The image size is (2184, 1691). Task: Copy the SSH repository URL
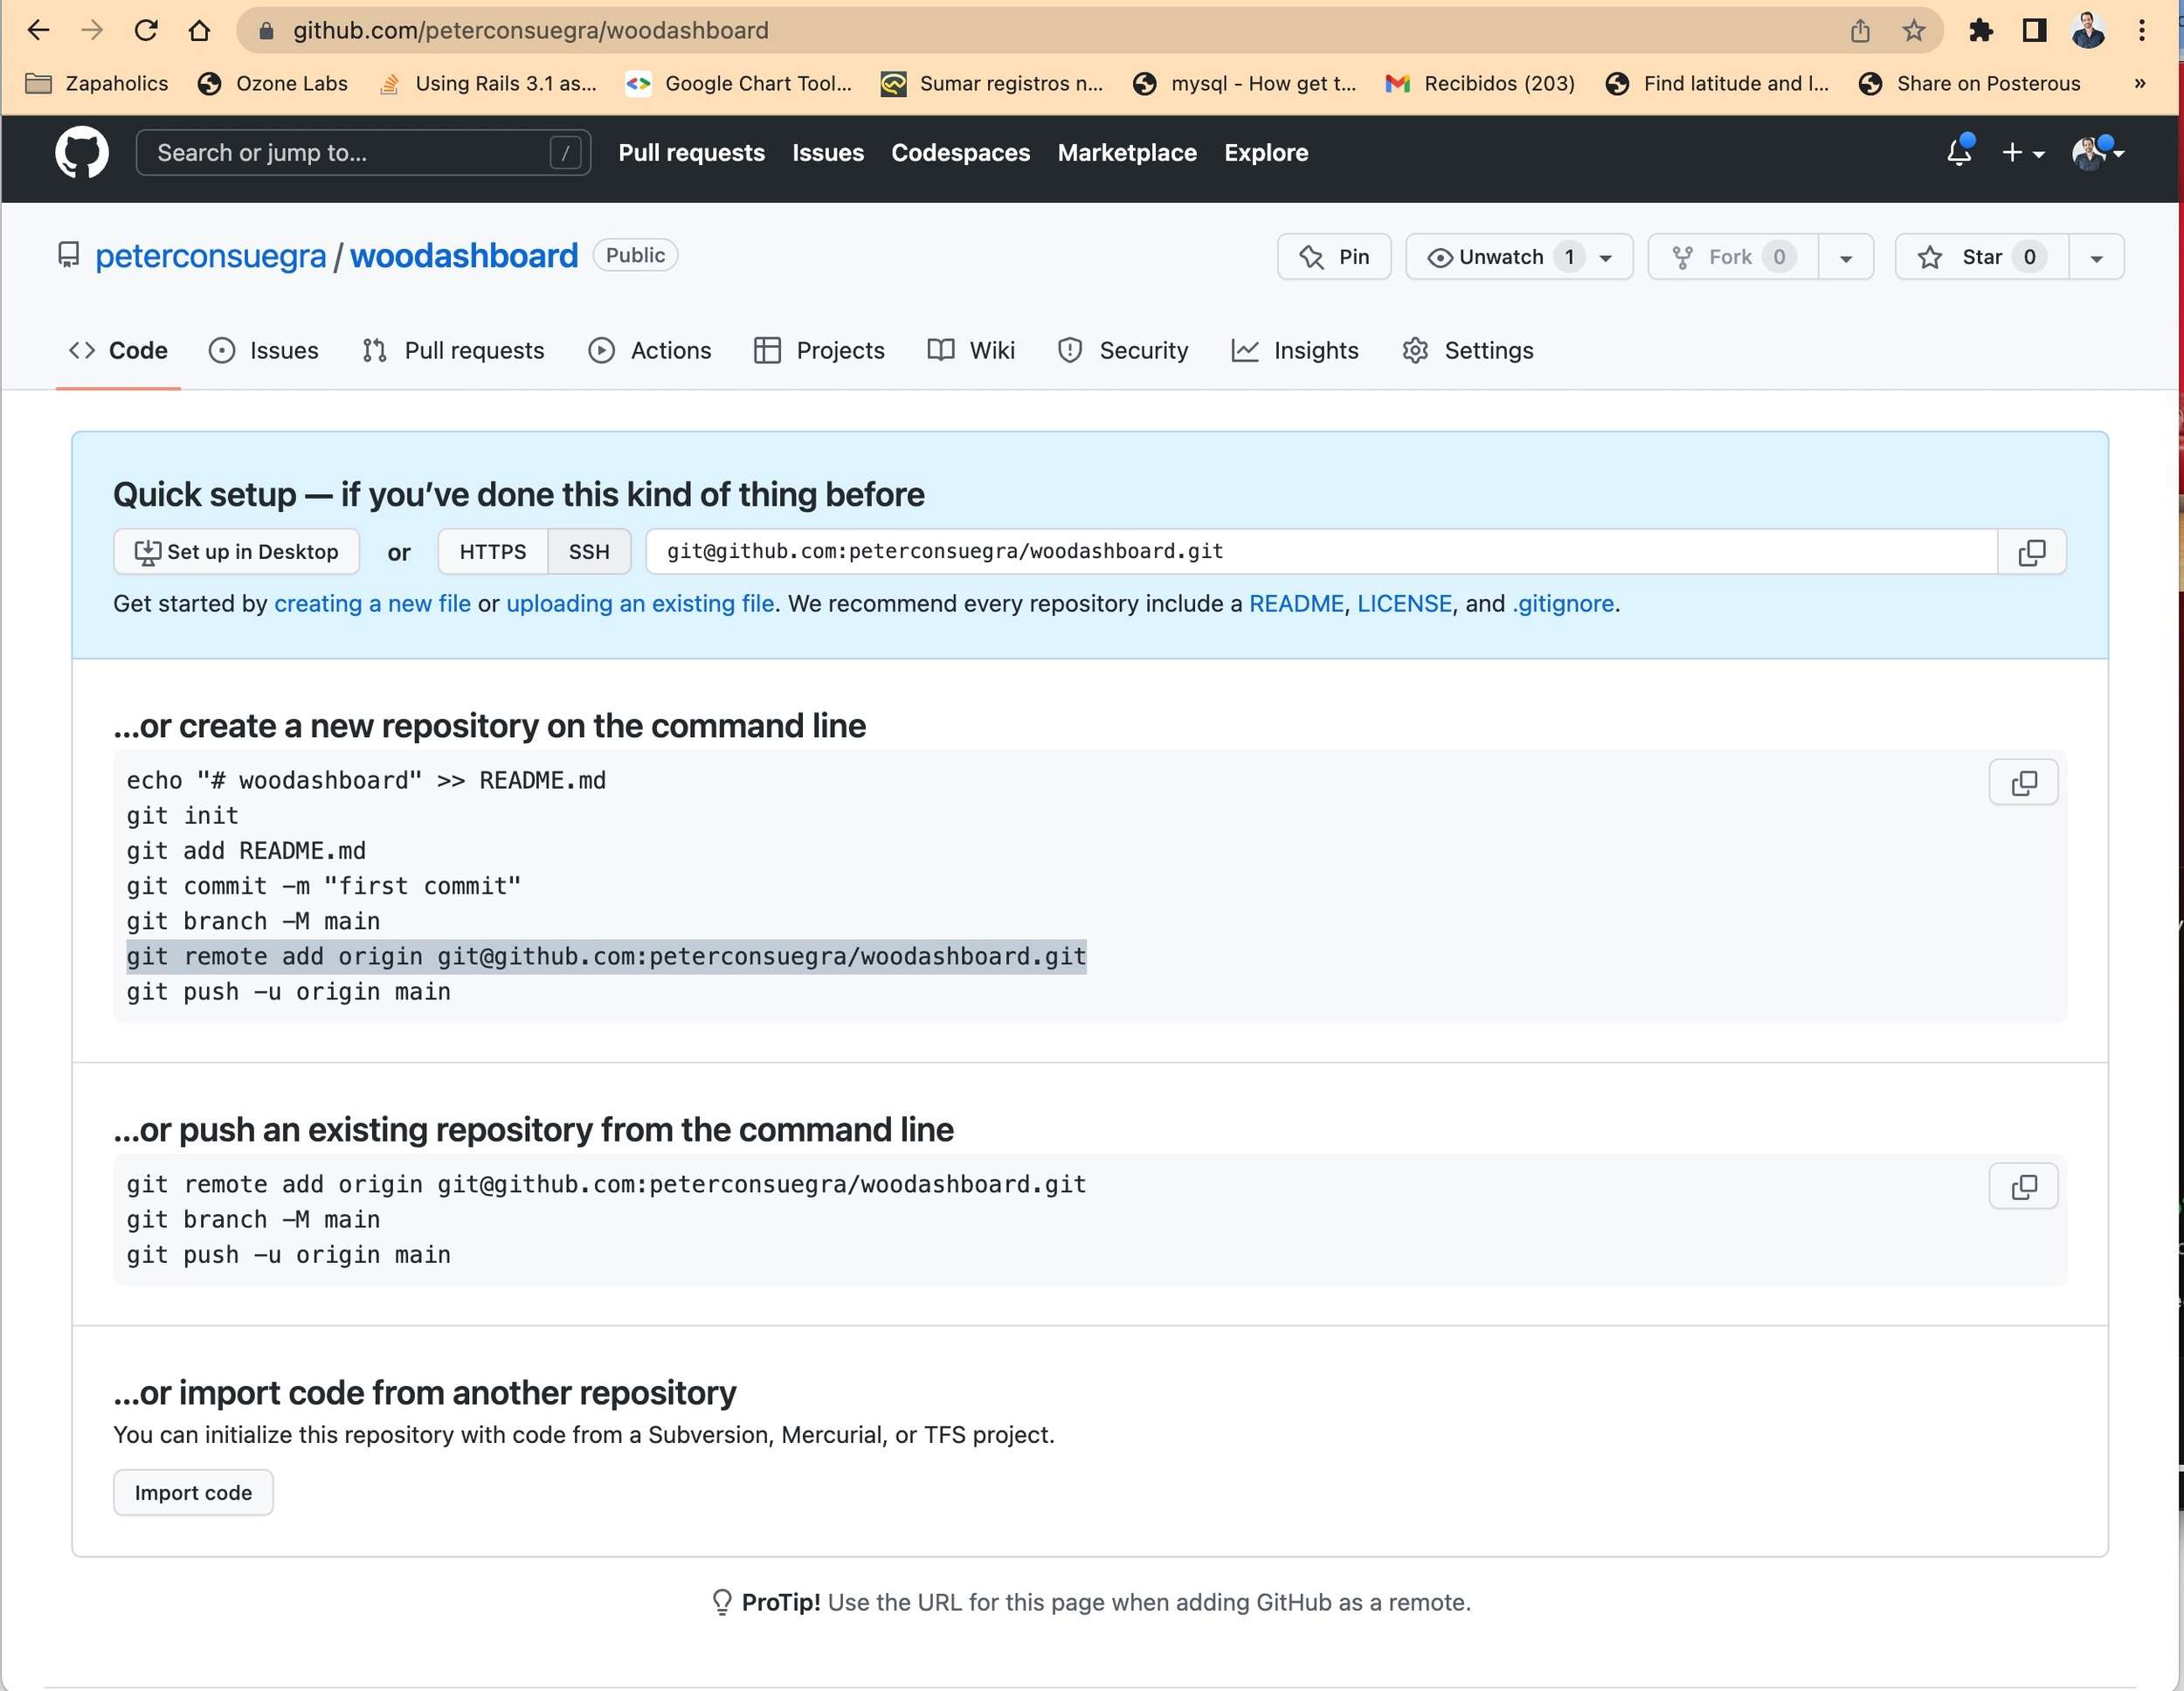click(x=2031, y=552)
